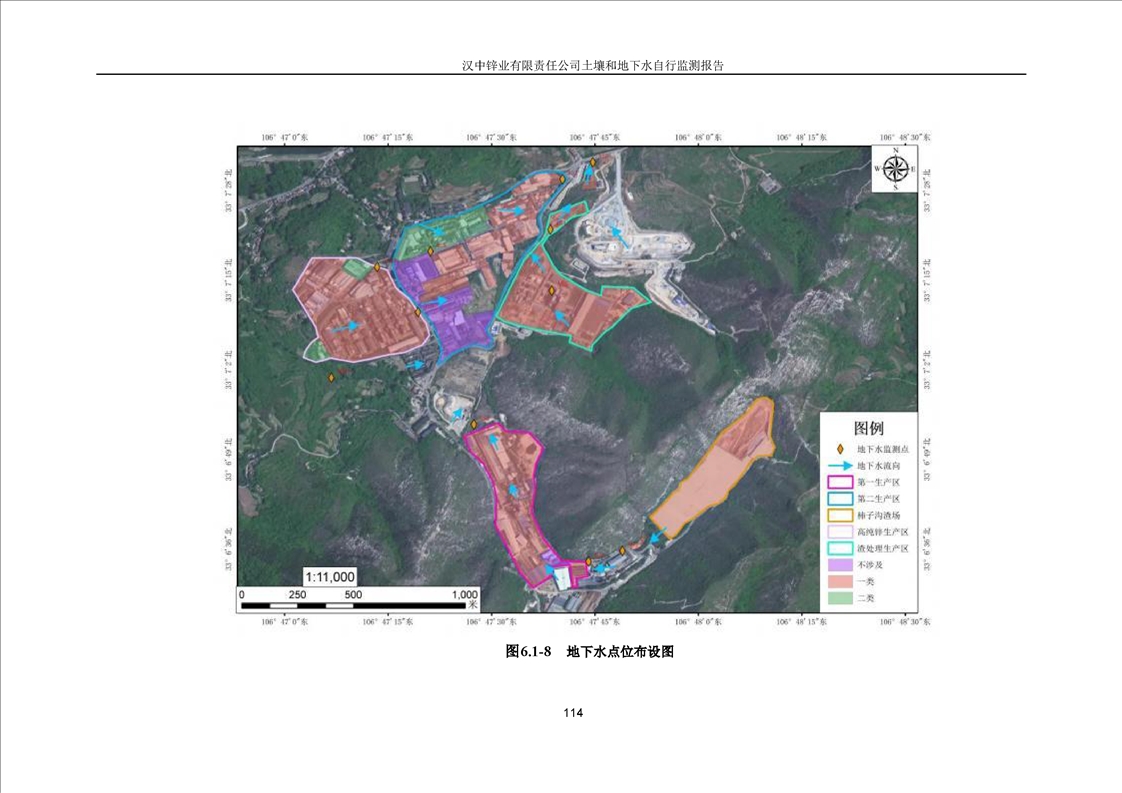
Task: Click the blue 第二生产区 legend box
Action: tap(840, 499)
